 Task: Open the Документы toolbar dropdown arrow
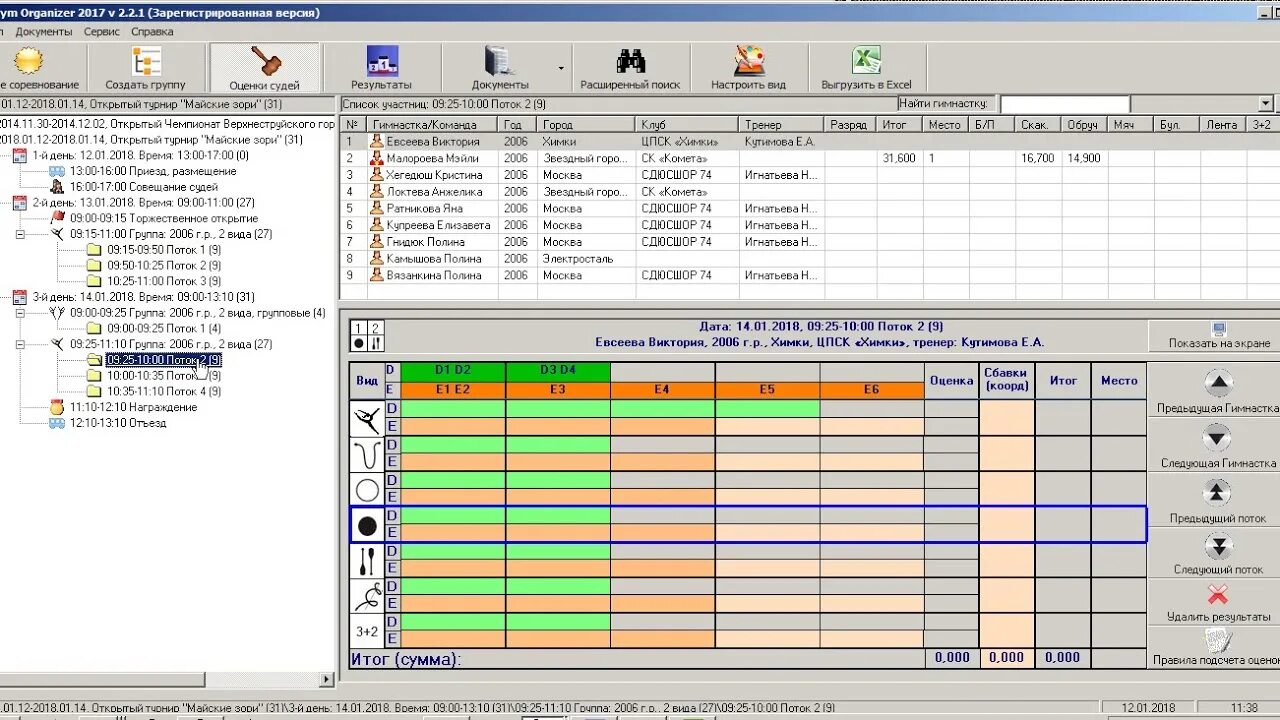click(x=560, y=69)
